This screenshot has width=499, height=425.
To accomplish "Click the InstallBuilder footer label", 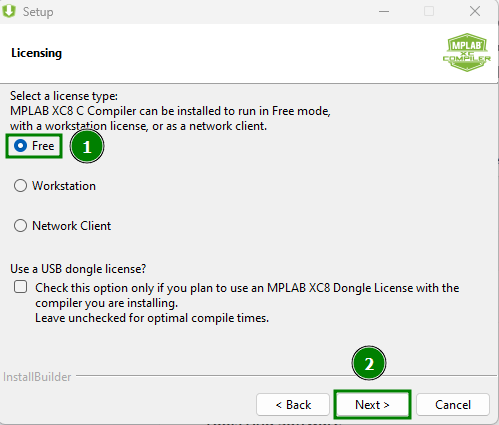I will click(x=37, y=377).
